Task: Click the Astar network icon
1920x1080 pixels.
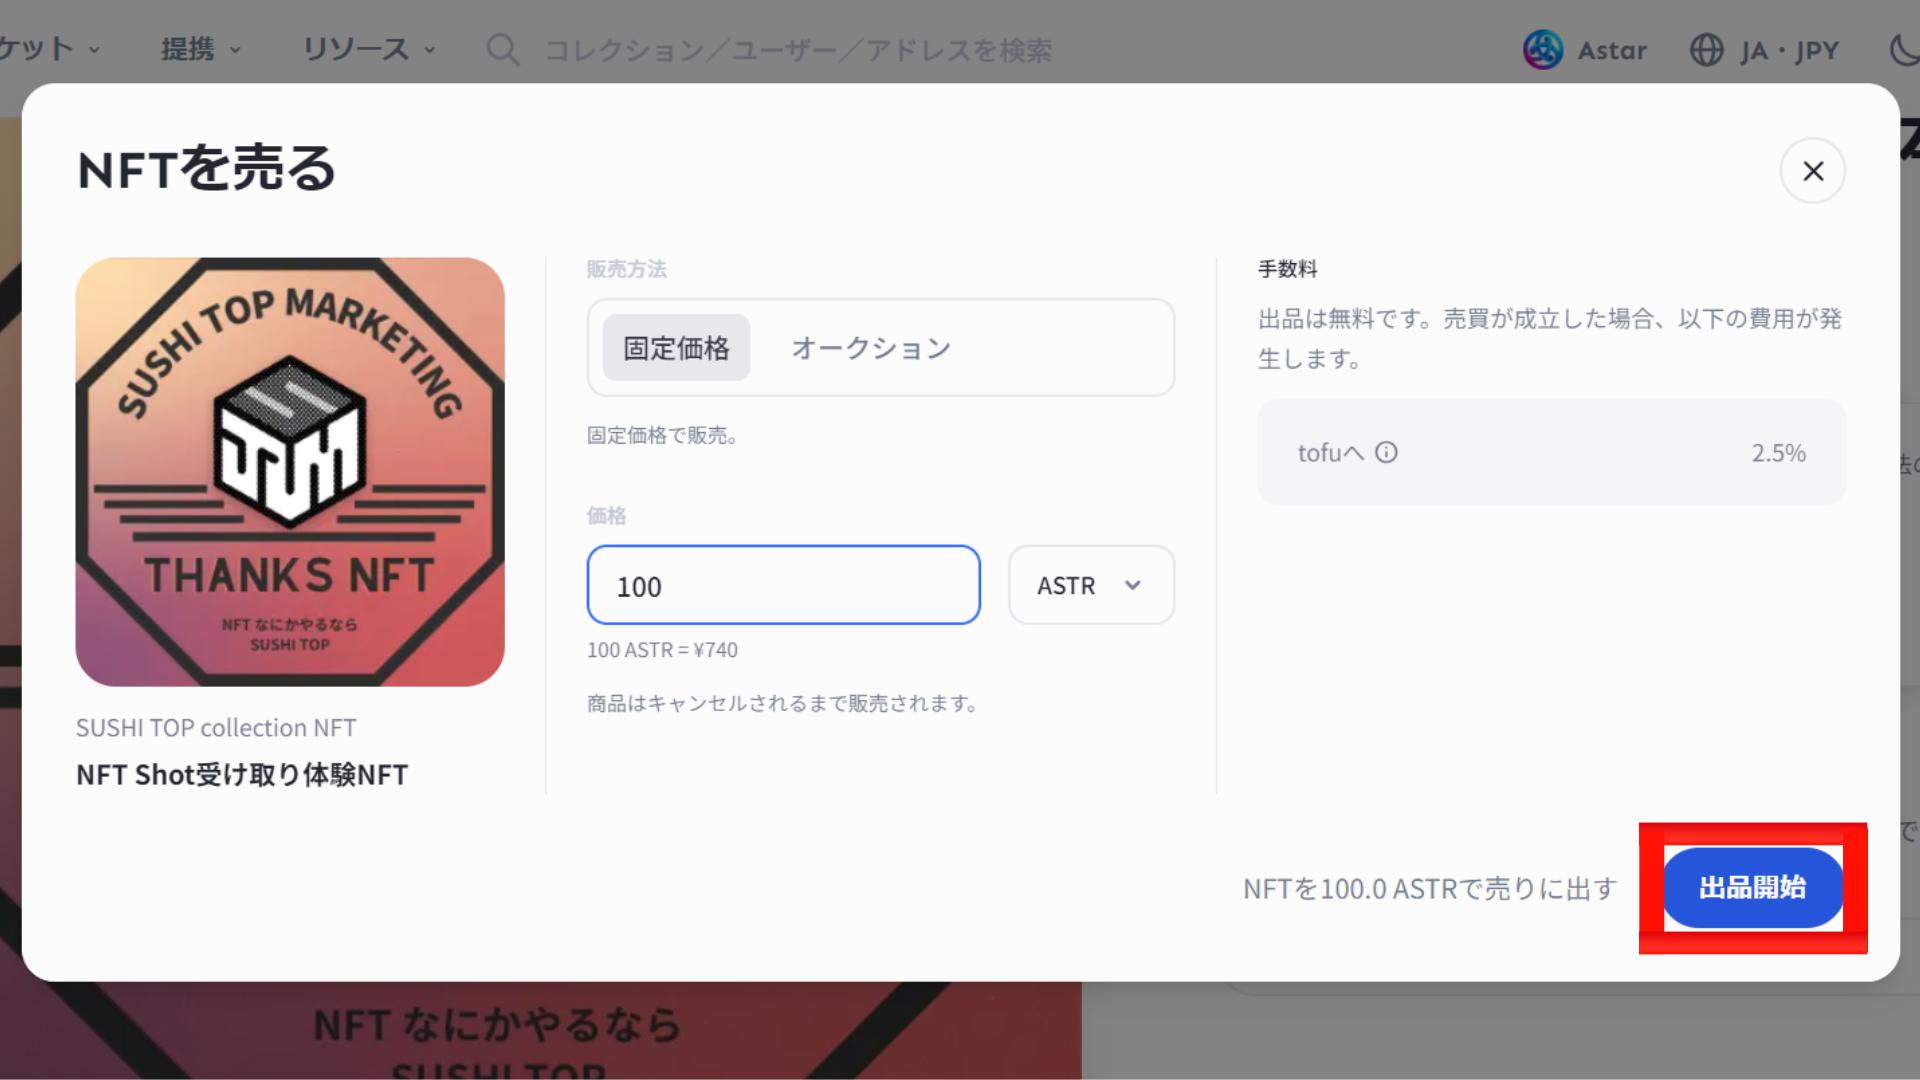Action: [1543, 49]
